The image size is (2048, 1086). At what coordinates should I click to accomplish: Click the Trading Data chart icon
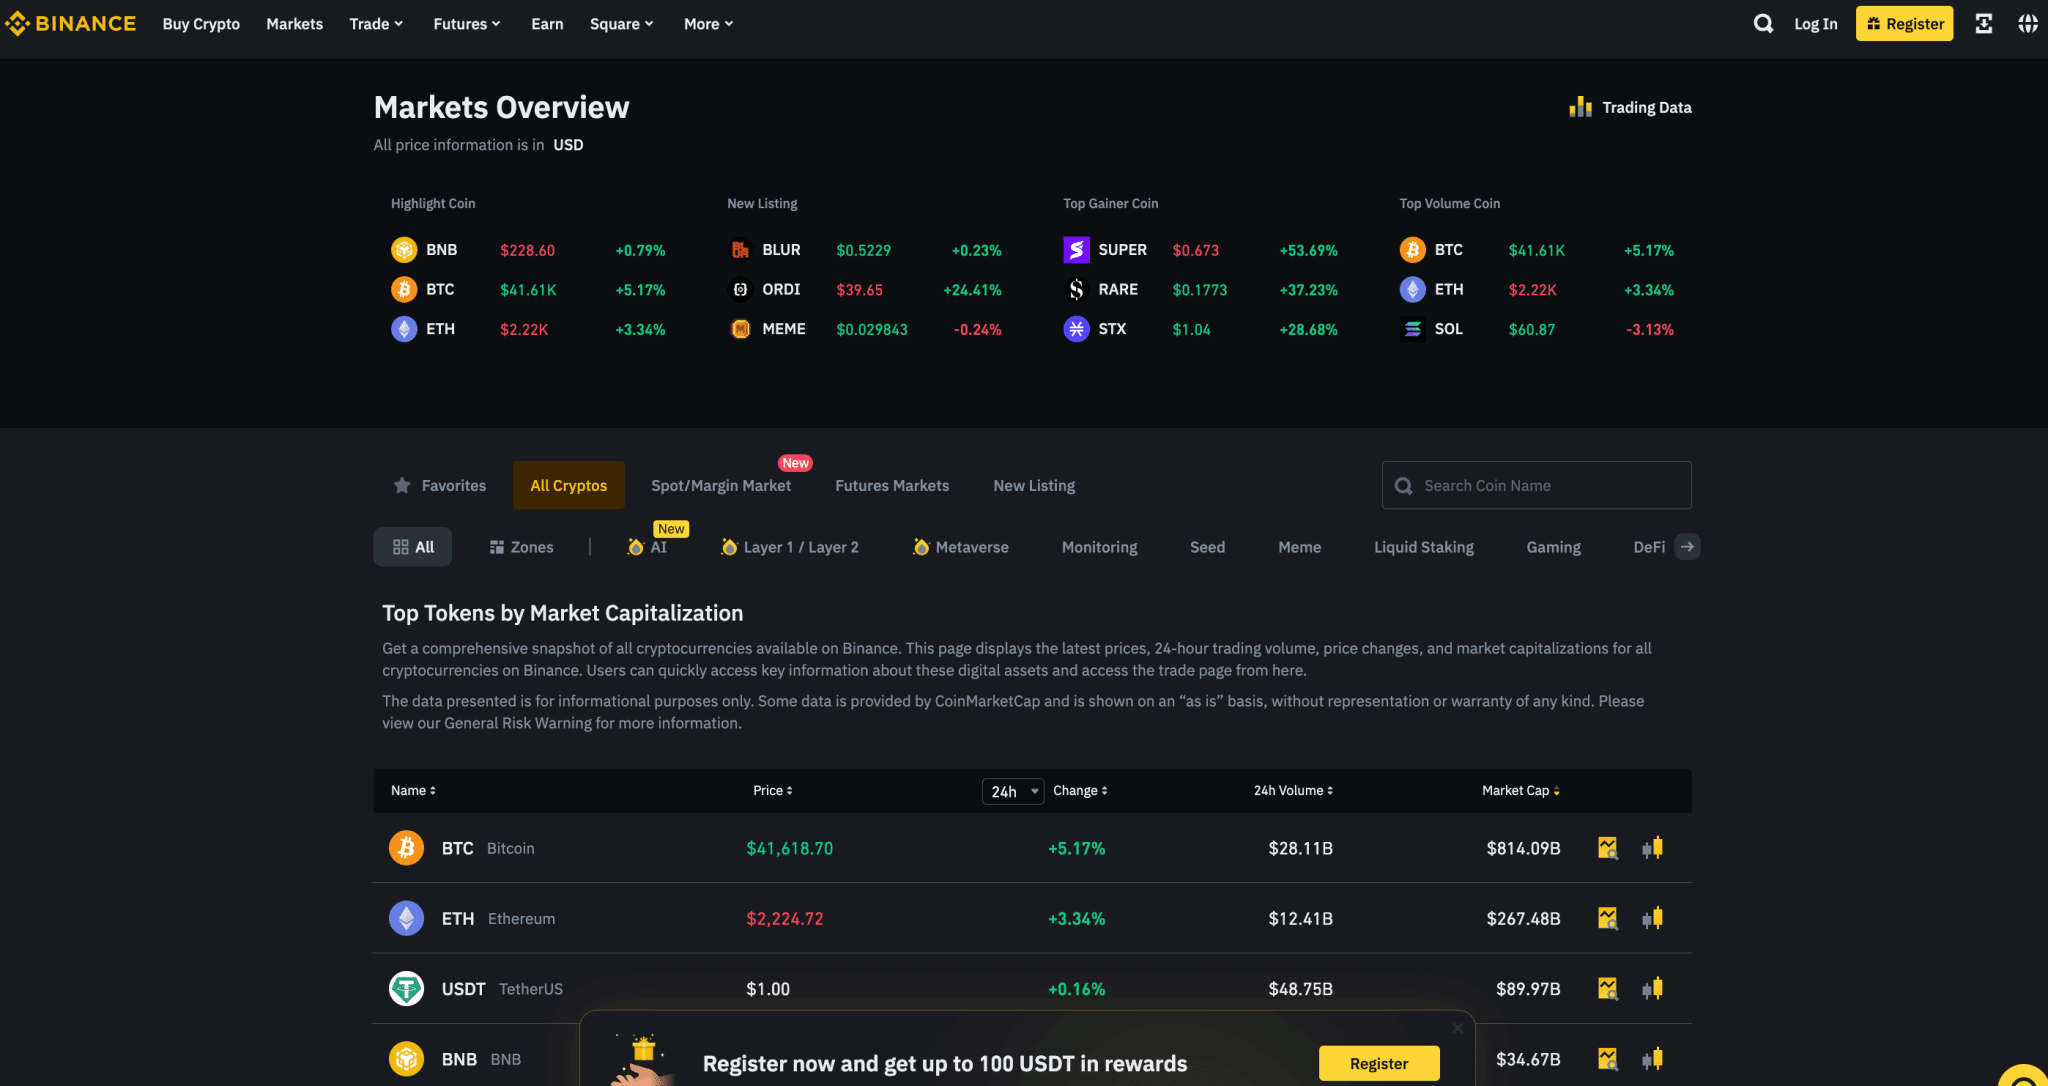coord(1580,107)
